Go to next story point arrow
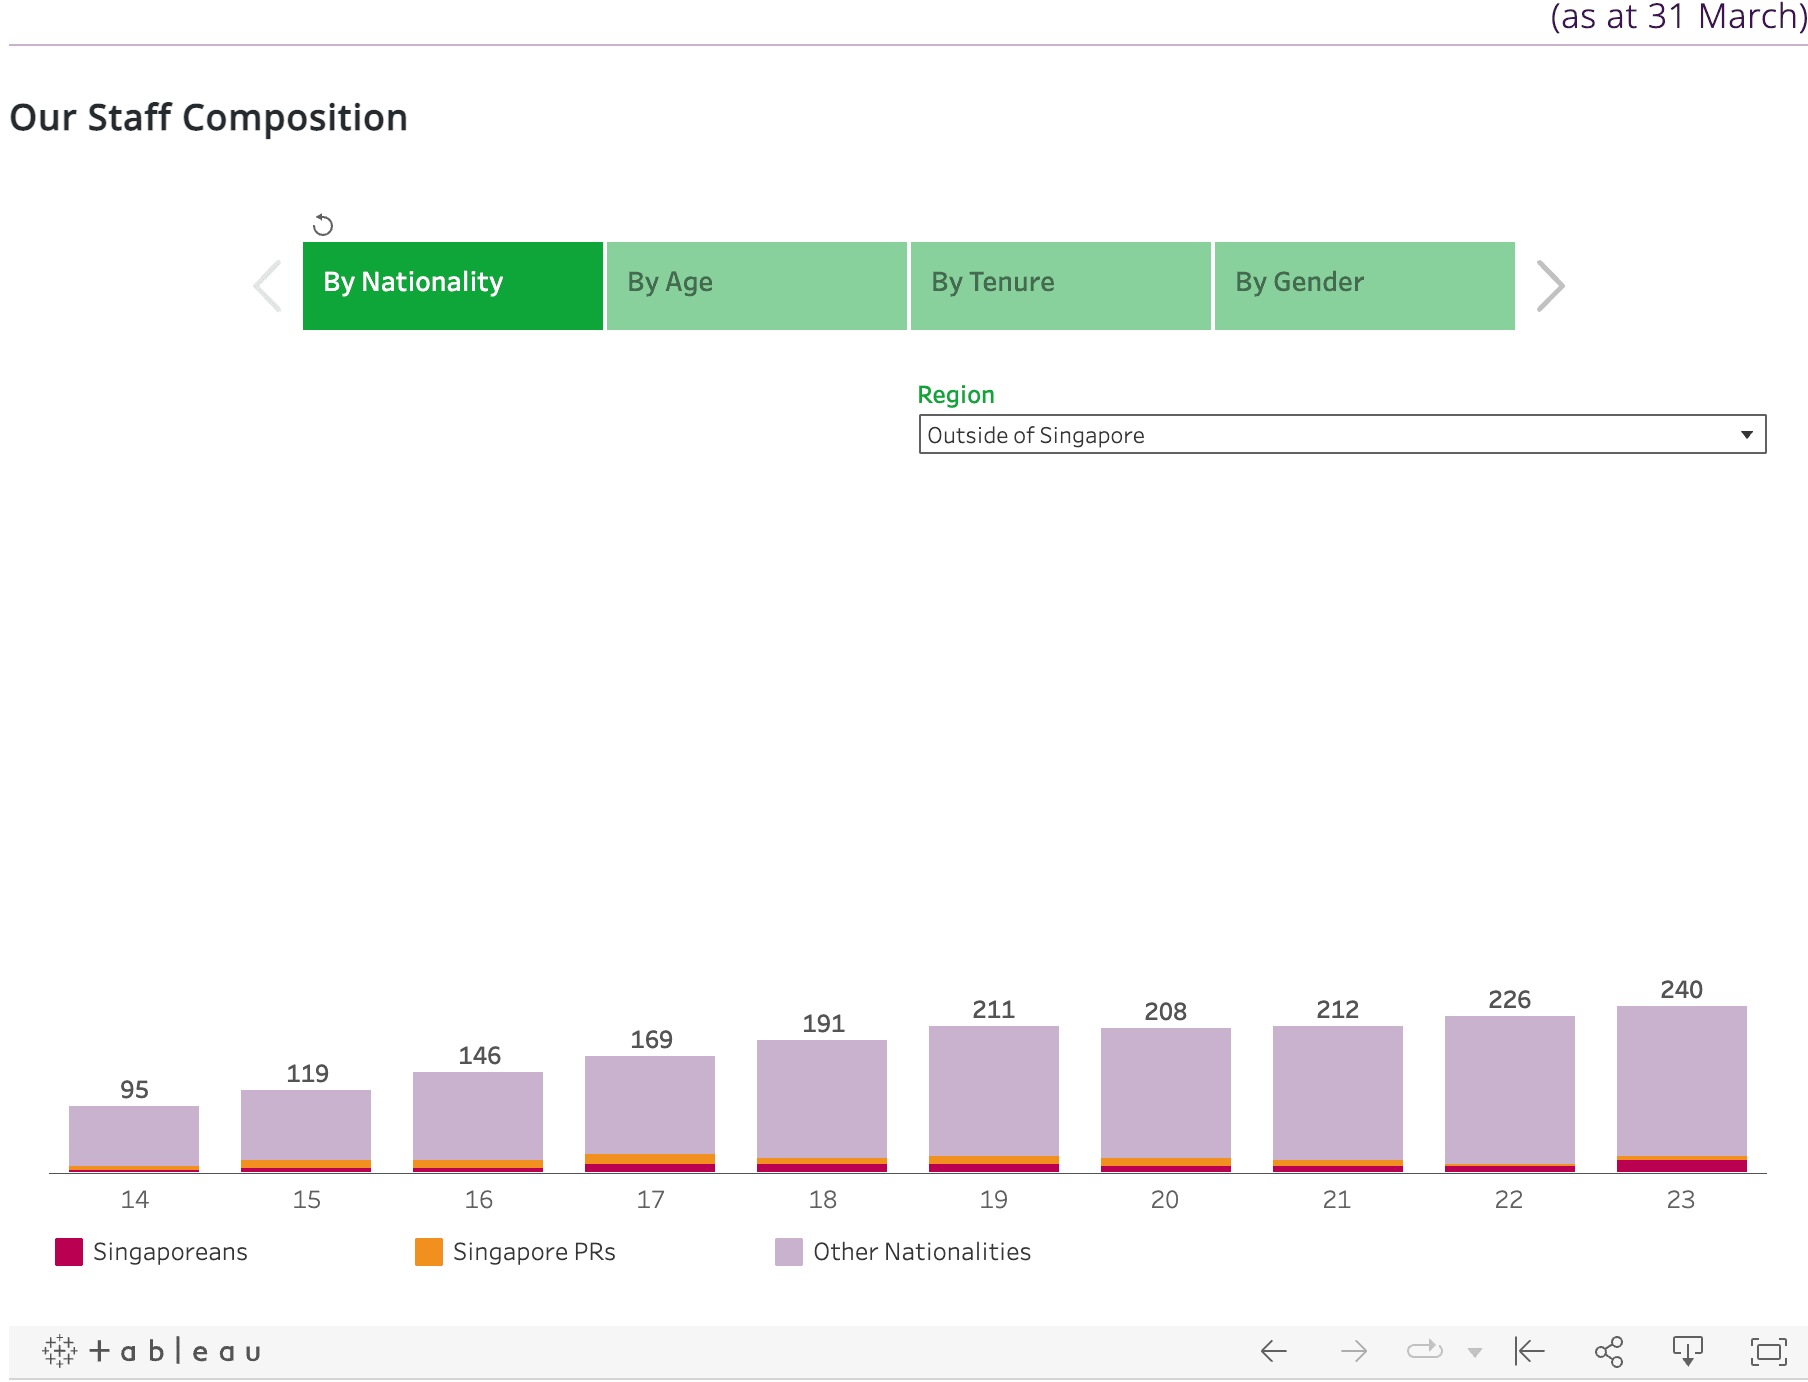The width and height of the screenshot is (1808, 1382). (x=1550, y=286)
